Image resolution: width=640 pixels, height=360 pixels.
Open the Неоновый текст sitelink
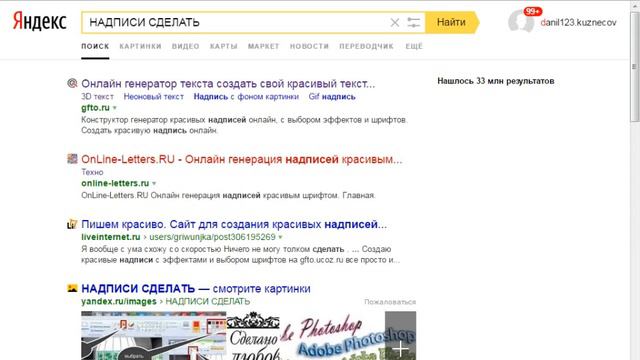point(154,97)
